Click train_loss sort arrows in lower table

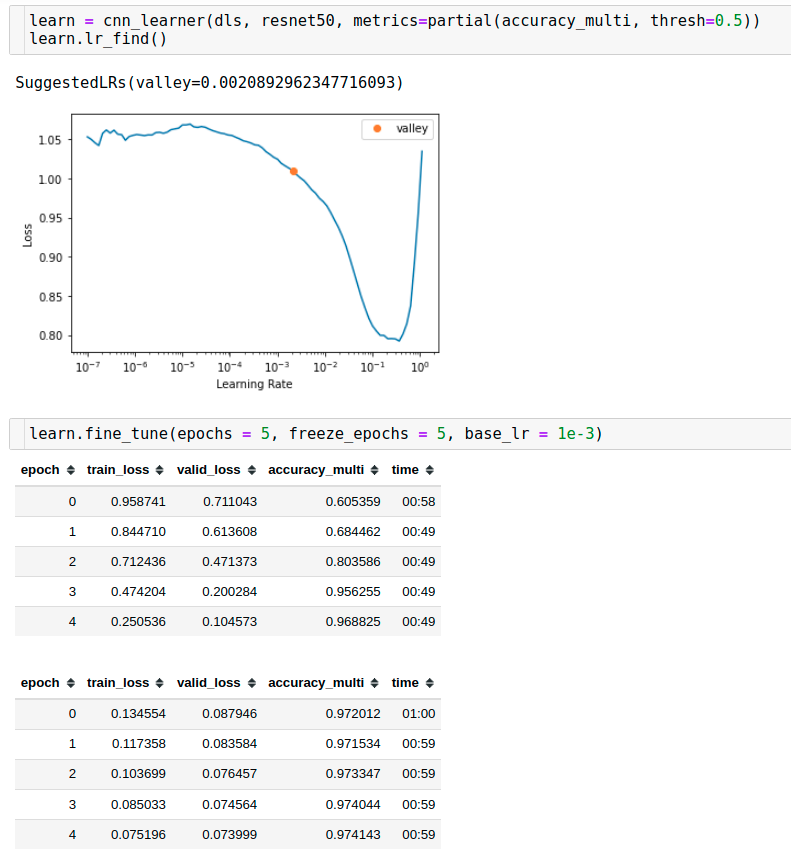pyautogui.click(x=158, y=683)
